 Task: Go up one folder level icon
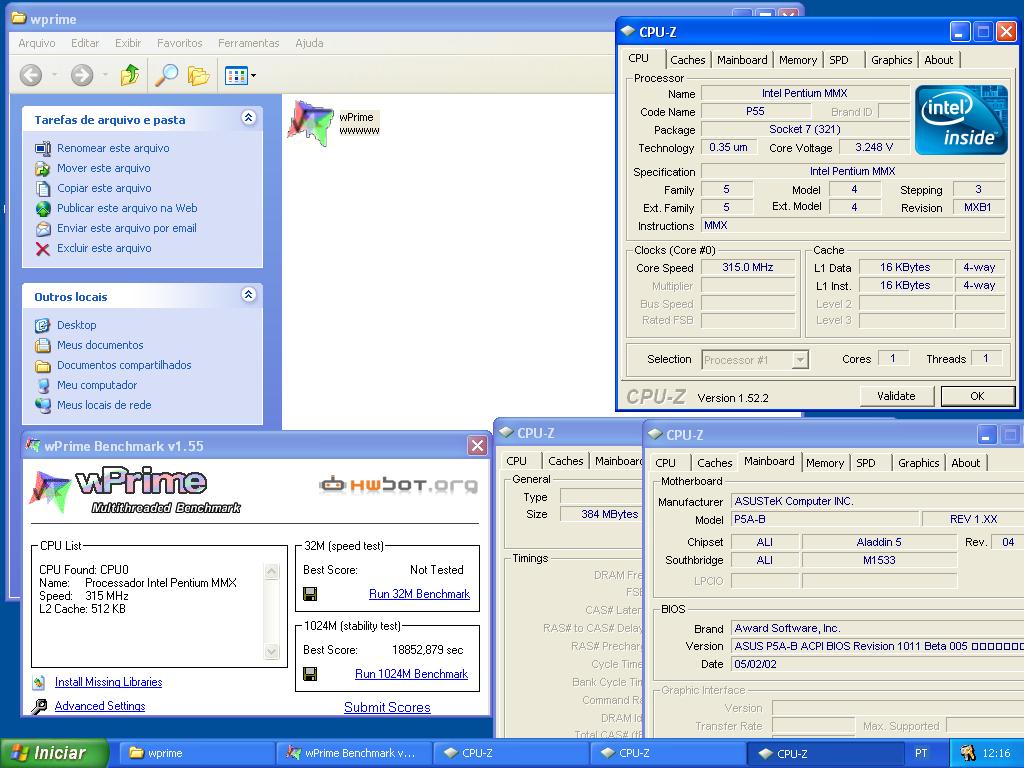(130, 75)
